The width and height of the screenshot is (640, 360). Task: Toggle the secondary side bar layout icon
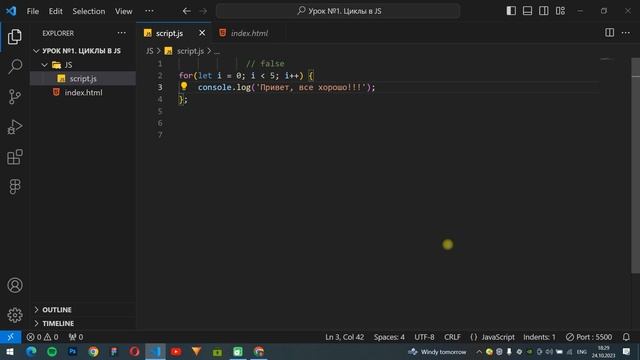pos(544,11)
